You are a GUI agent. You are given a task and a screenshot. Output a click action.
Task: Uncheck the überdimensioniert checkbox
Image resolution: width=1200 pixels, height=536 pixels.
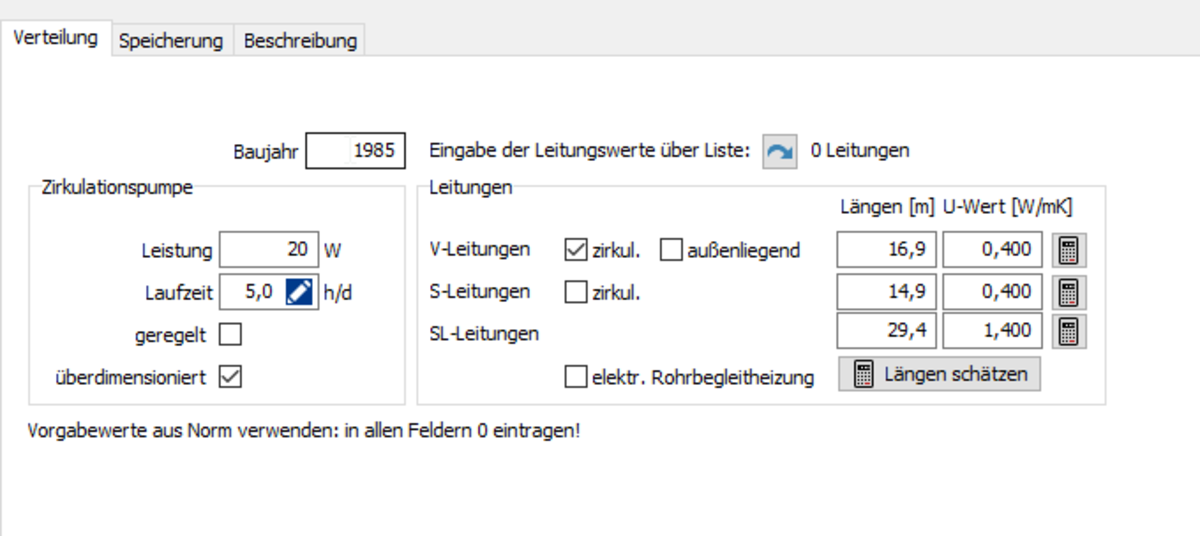230,377
